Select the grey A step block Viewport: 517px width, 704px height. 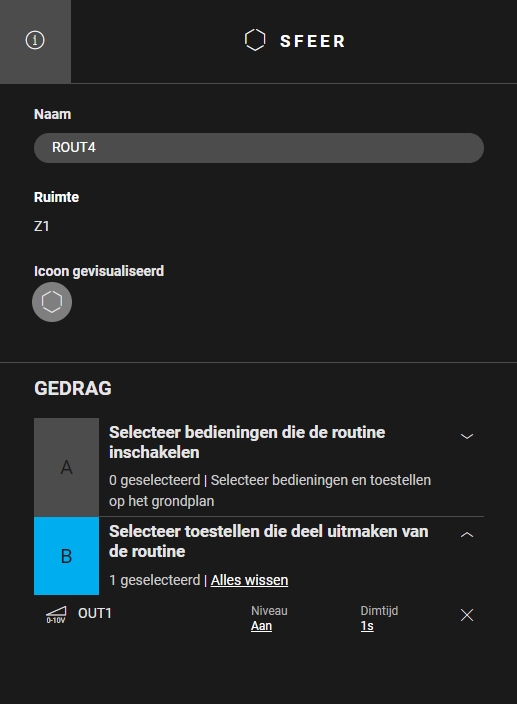pyautogui.click(x=66, y=467)
